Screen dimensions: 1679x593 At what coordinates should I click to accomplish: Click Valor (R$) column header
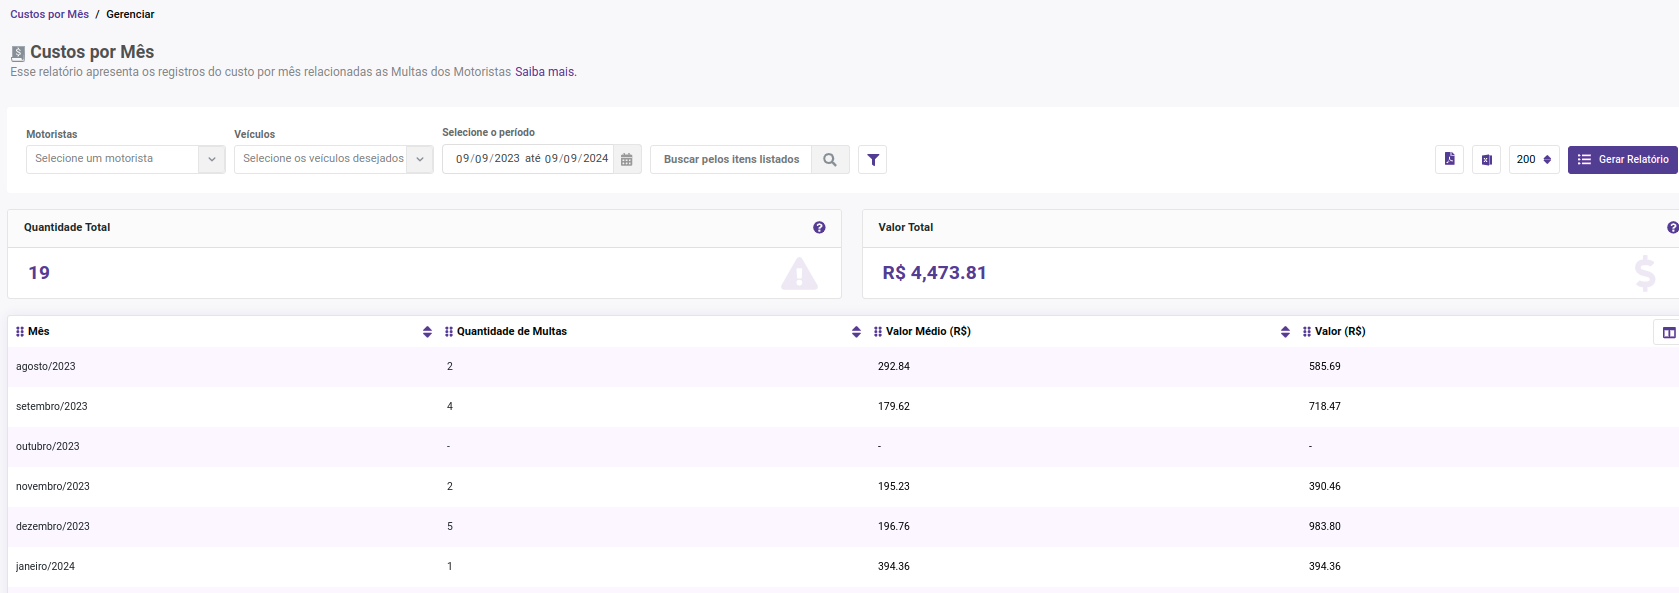tap(1340, 332)
